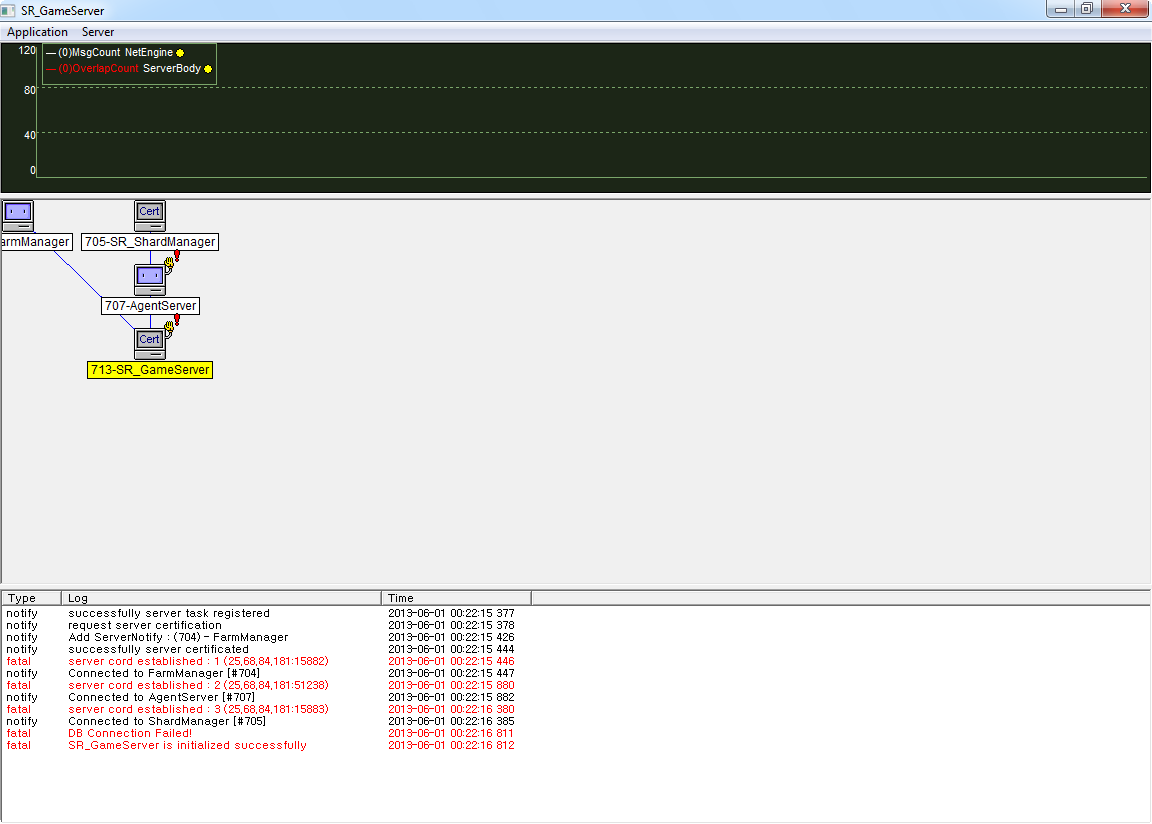This screenshot has height=824, width=1152.
Task: Sort log by the Type column header
Action: (30, 598)
